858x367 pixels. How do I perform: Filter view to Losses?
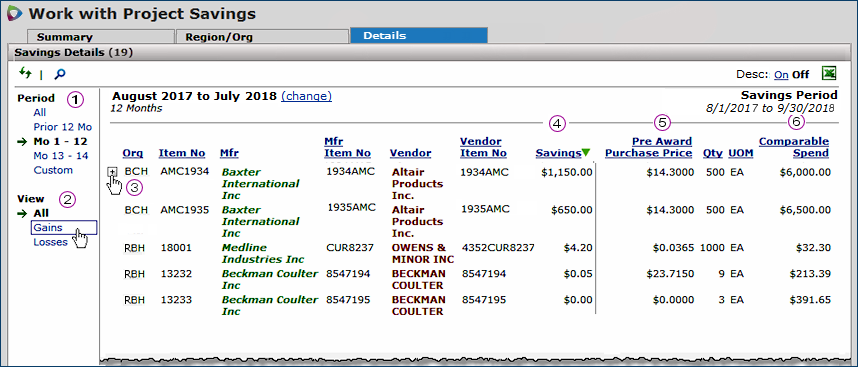tap(50, 242)
